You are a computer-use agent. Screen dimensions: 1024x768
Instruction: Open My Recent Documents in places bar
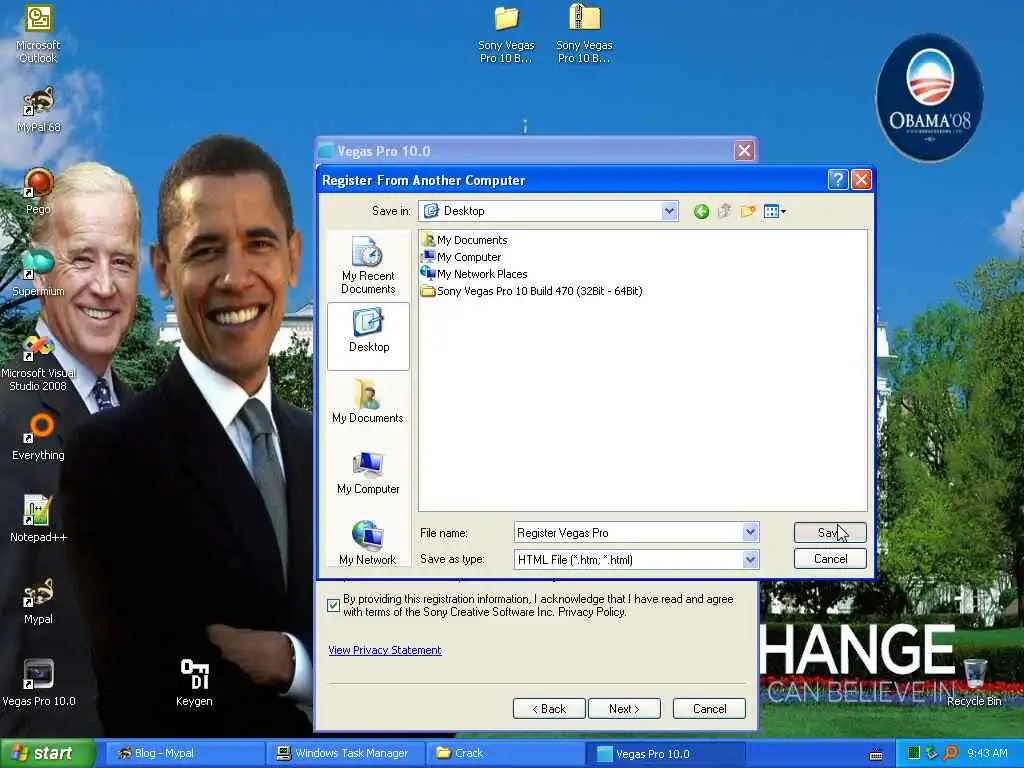click(368, 265)
